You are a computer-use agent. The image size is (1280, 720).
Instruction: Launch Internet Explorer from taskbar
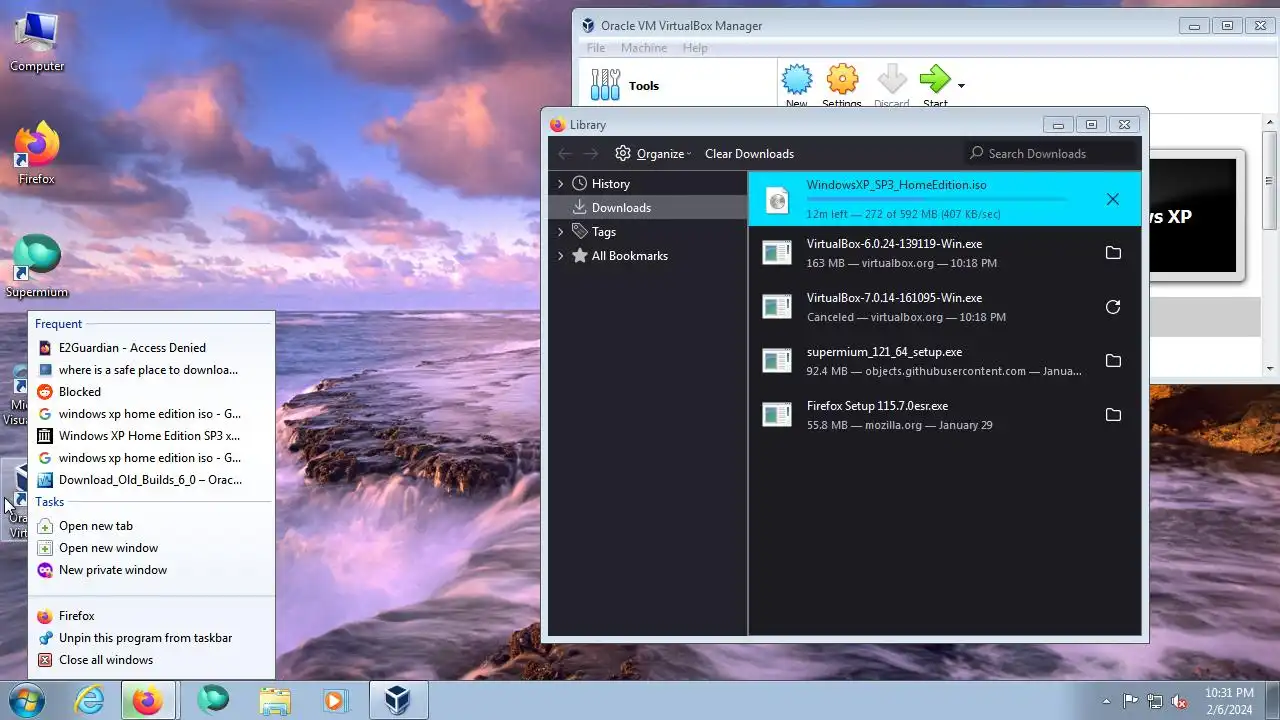(90, 700)
